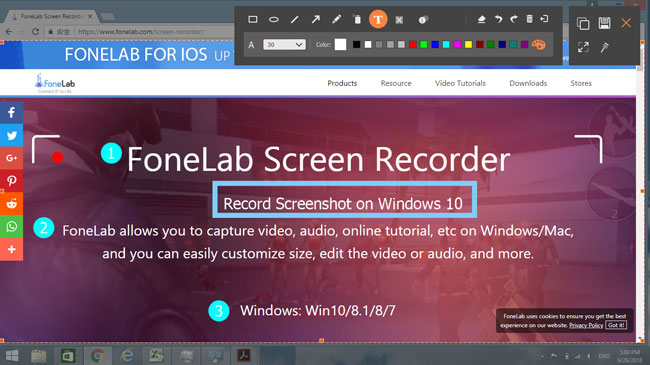
Task: Open Chrome from the taskbar
Action: pos(97,356)
